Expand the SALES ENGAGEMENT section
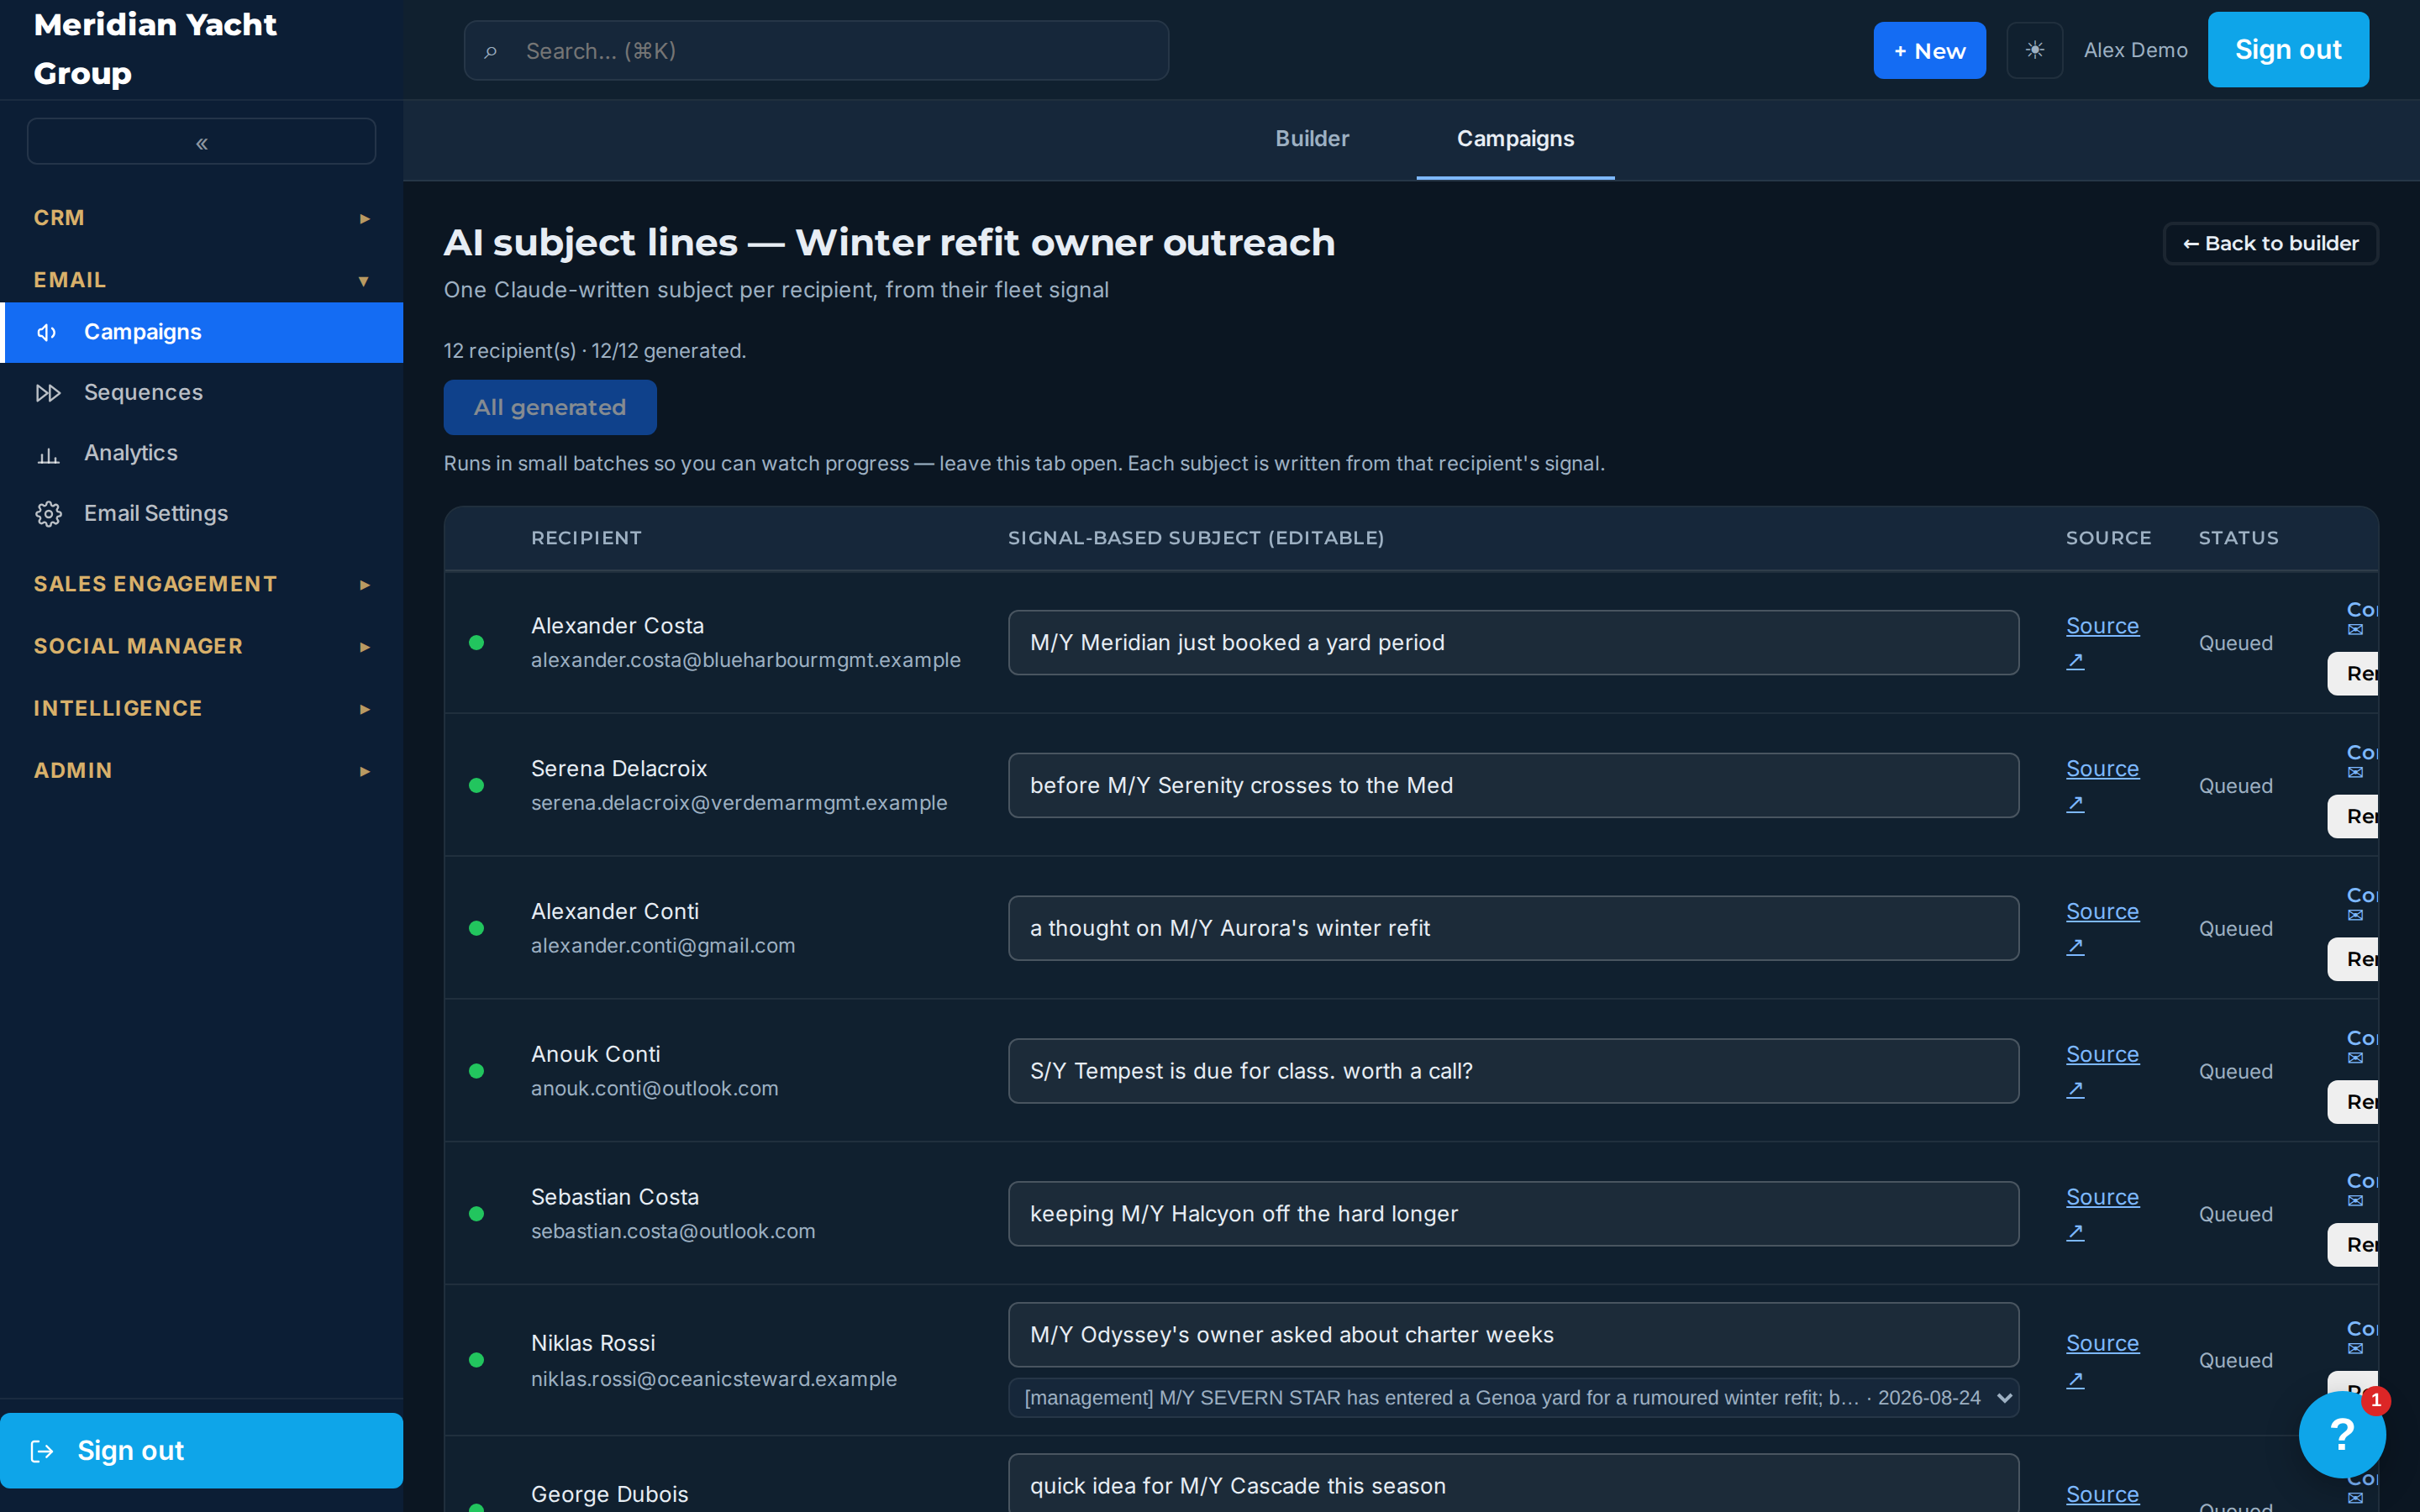Viewport: 2420px width, 1512px height. click(201, 584)
